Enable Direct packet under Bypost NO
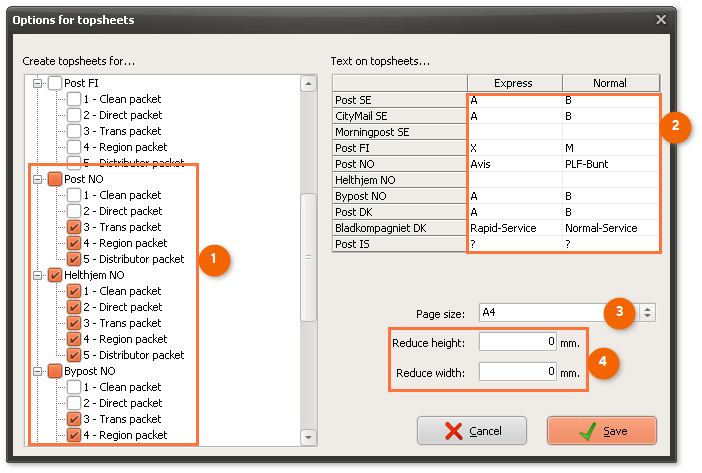Screen dimensions: 702x473 [x=74, y=403]
